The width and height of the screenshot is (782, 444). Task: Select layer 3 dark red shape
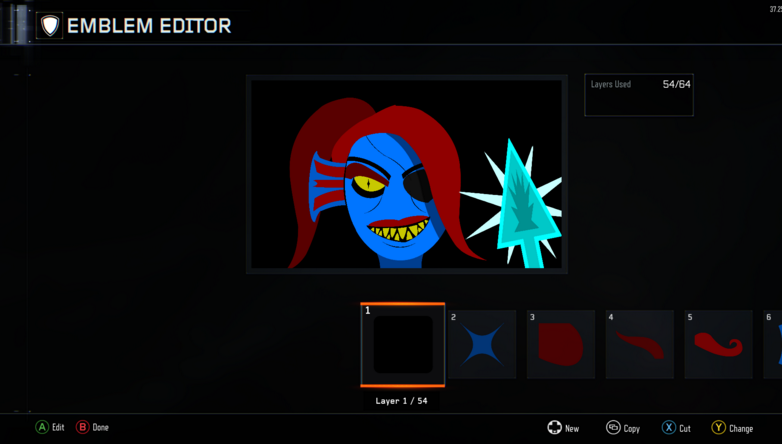click(x=560, y=345)
